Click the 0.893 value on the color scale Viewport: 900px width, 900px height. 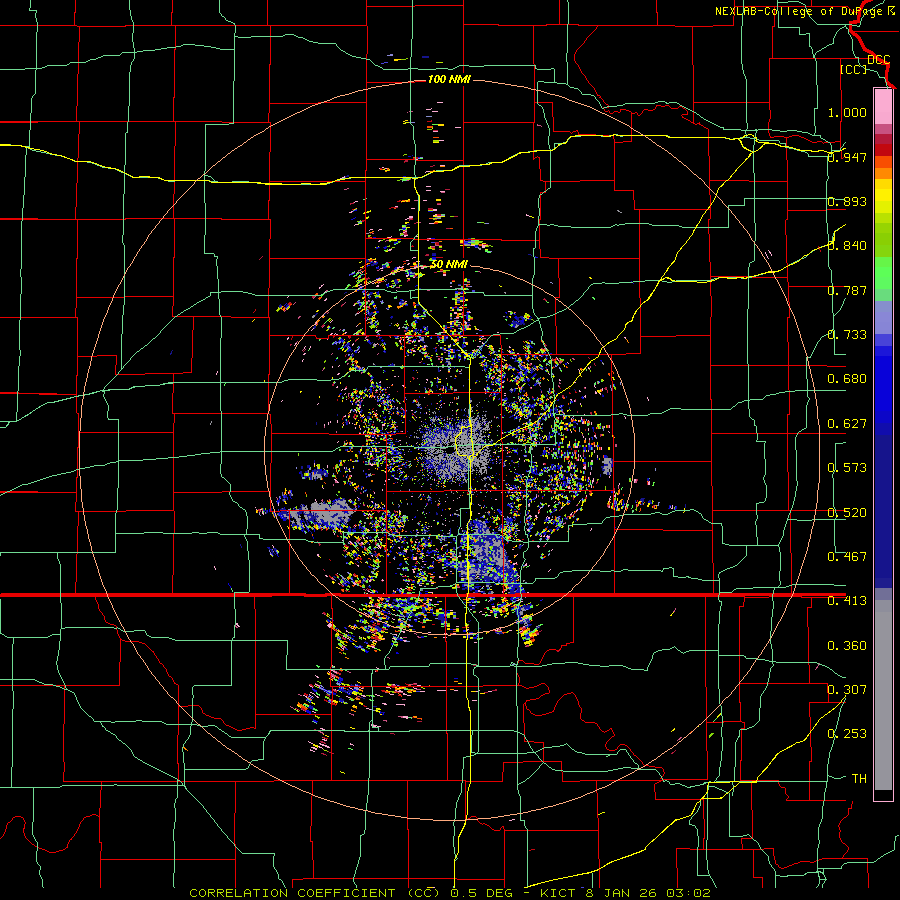click(847, 201)
